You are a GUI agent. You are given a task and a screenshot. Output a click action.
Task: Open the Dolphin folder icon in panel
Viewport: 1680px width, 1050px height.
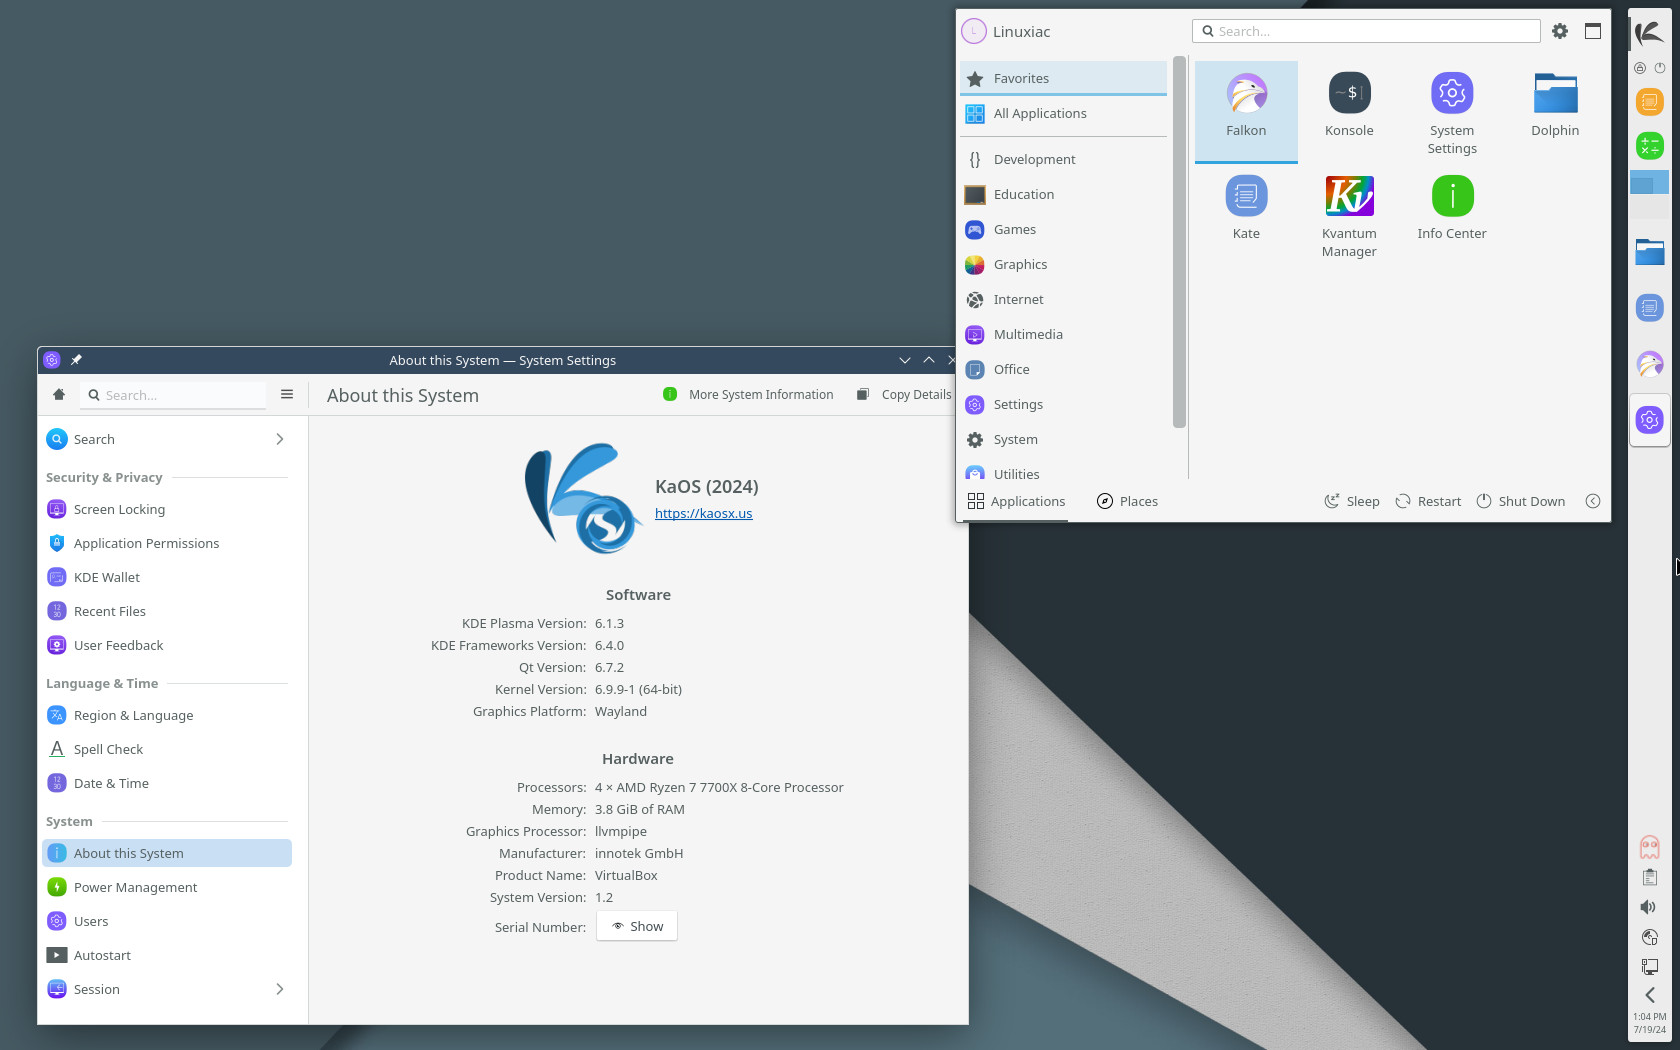pyautogui.click(x=1650, y=251)
